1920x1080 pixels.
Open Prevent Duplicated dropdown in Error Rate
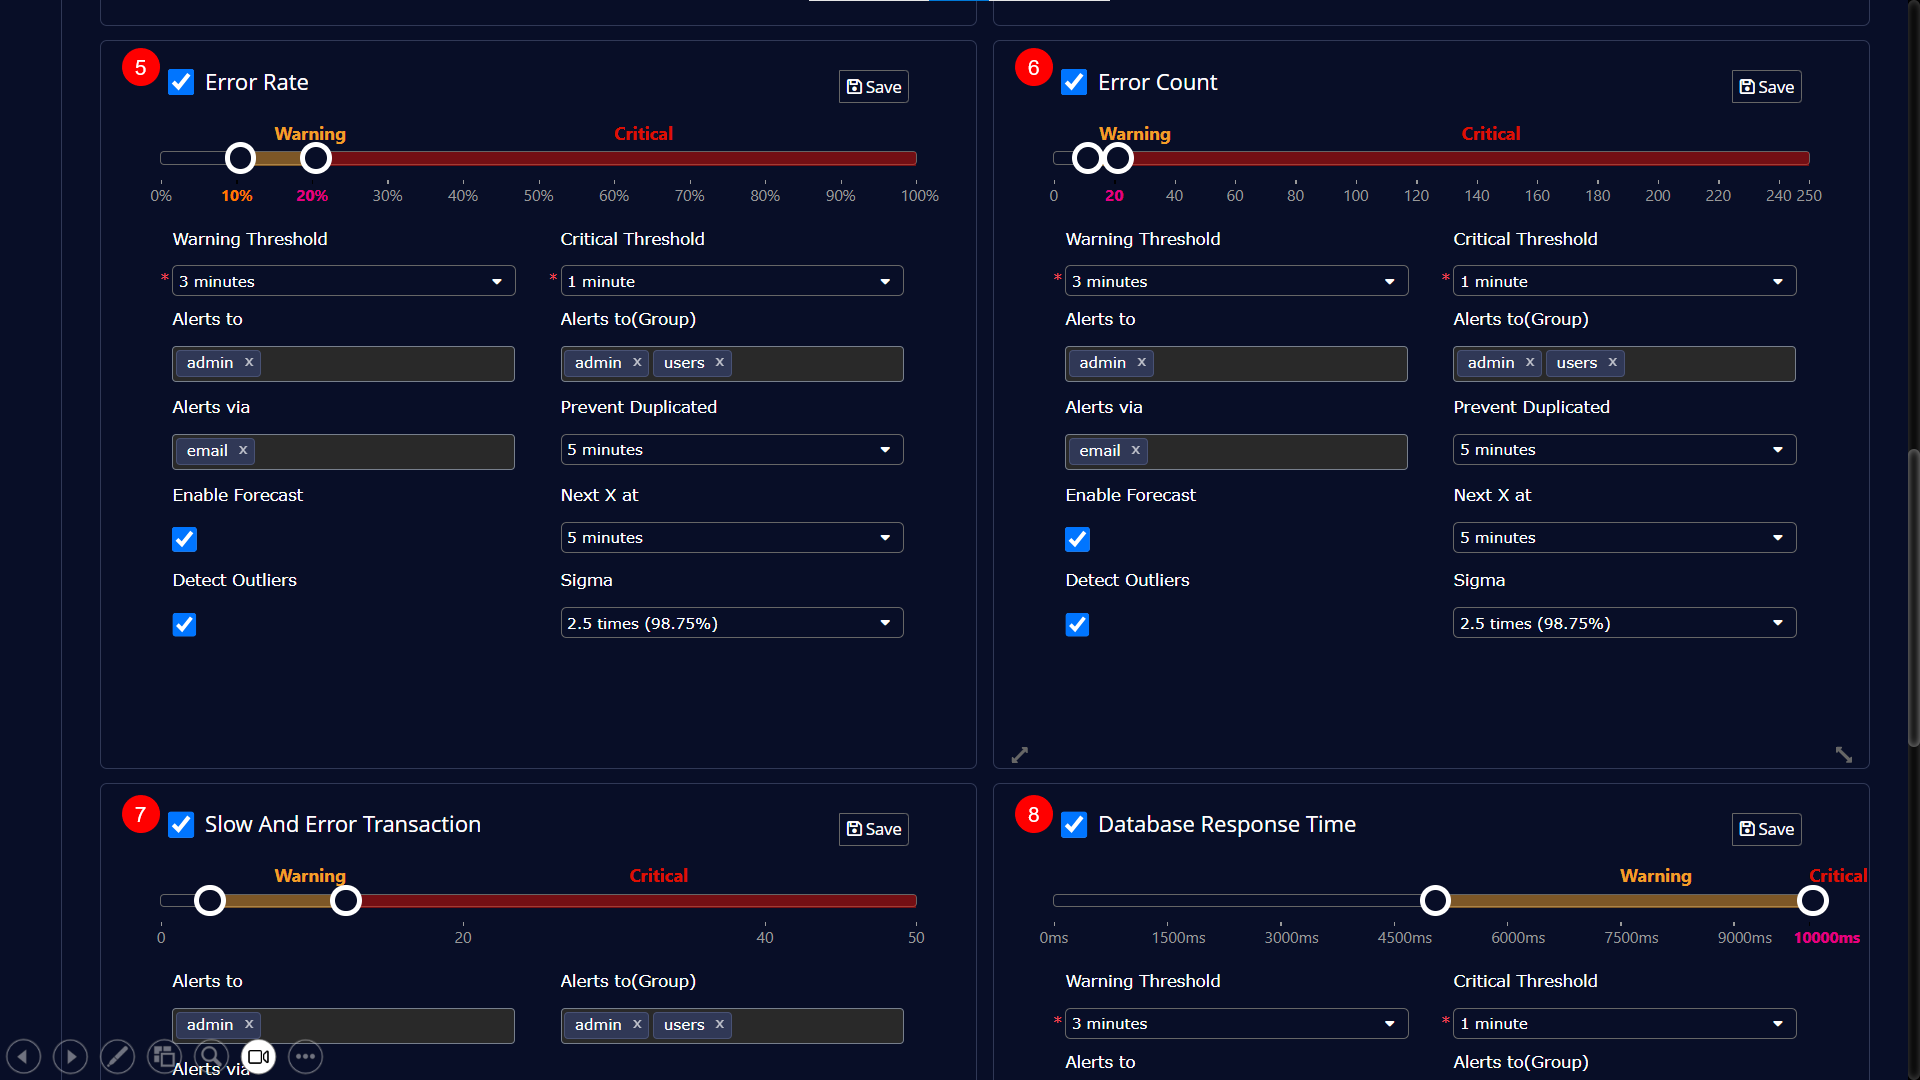pos(731,450)
